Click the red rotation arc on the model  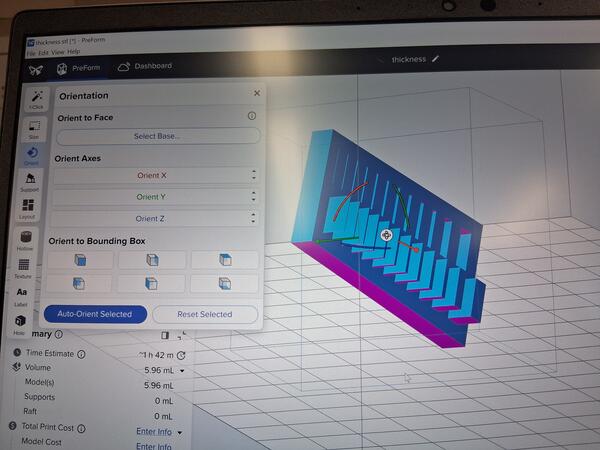click(347, 200)
